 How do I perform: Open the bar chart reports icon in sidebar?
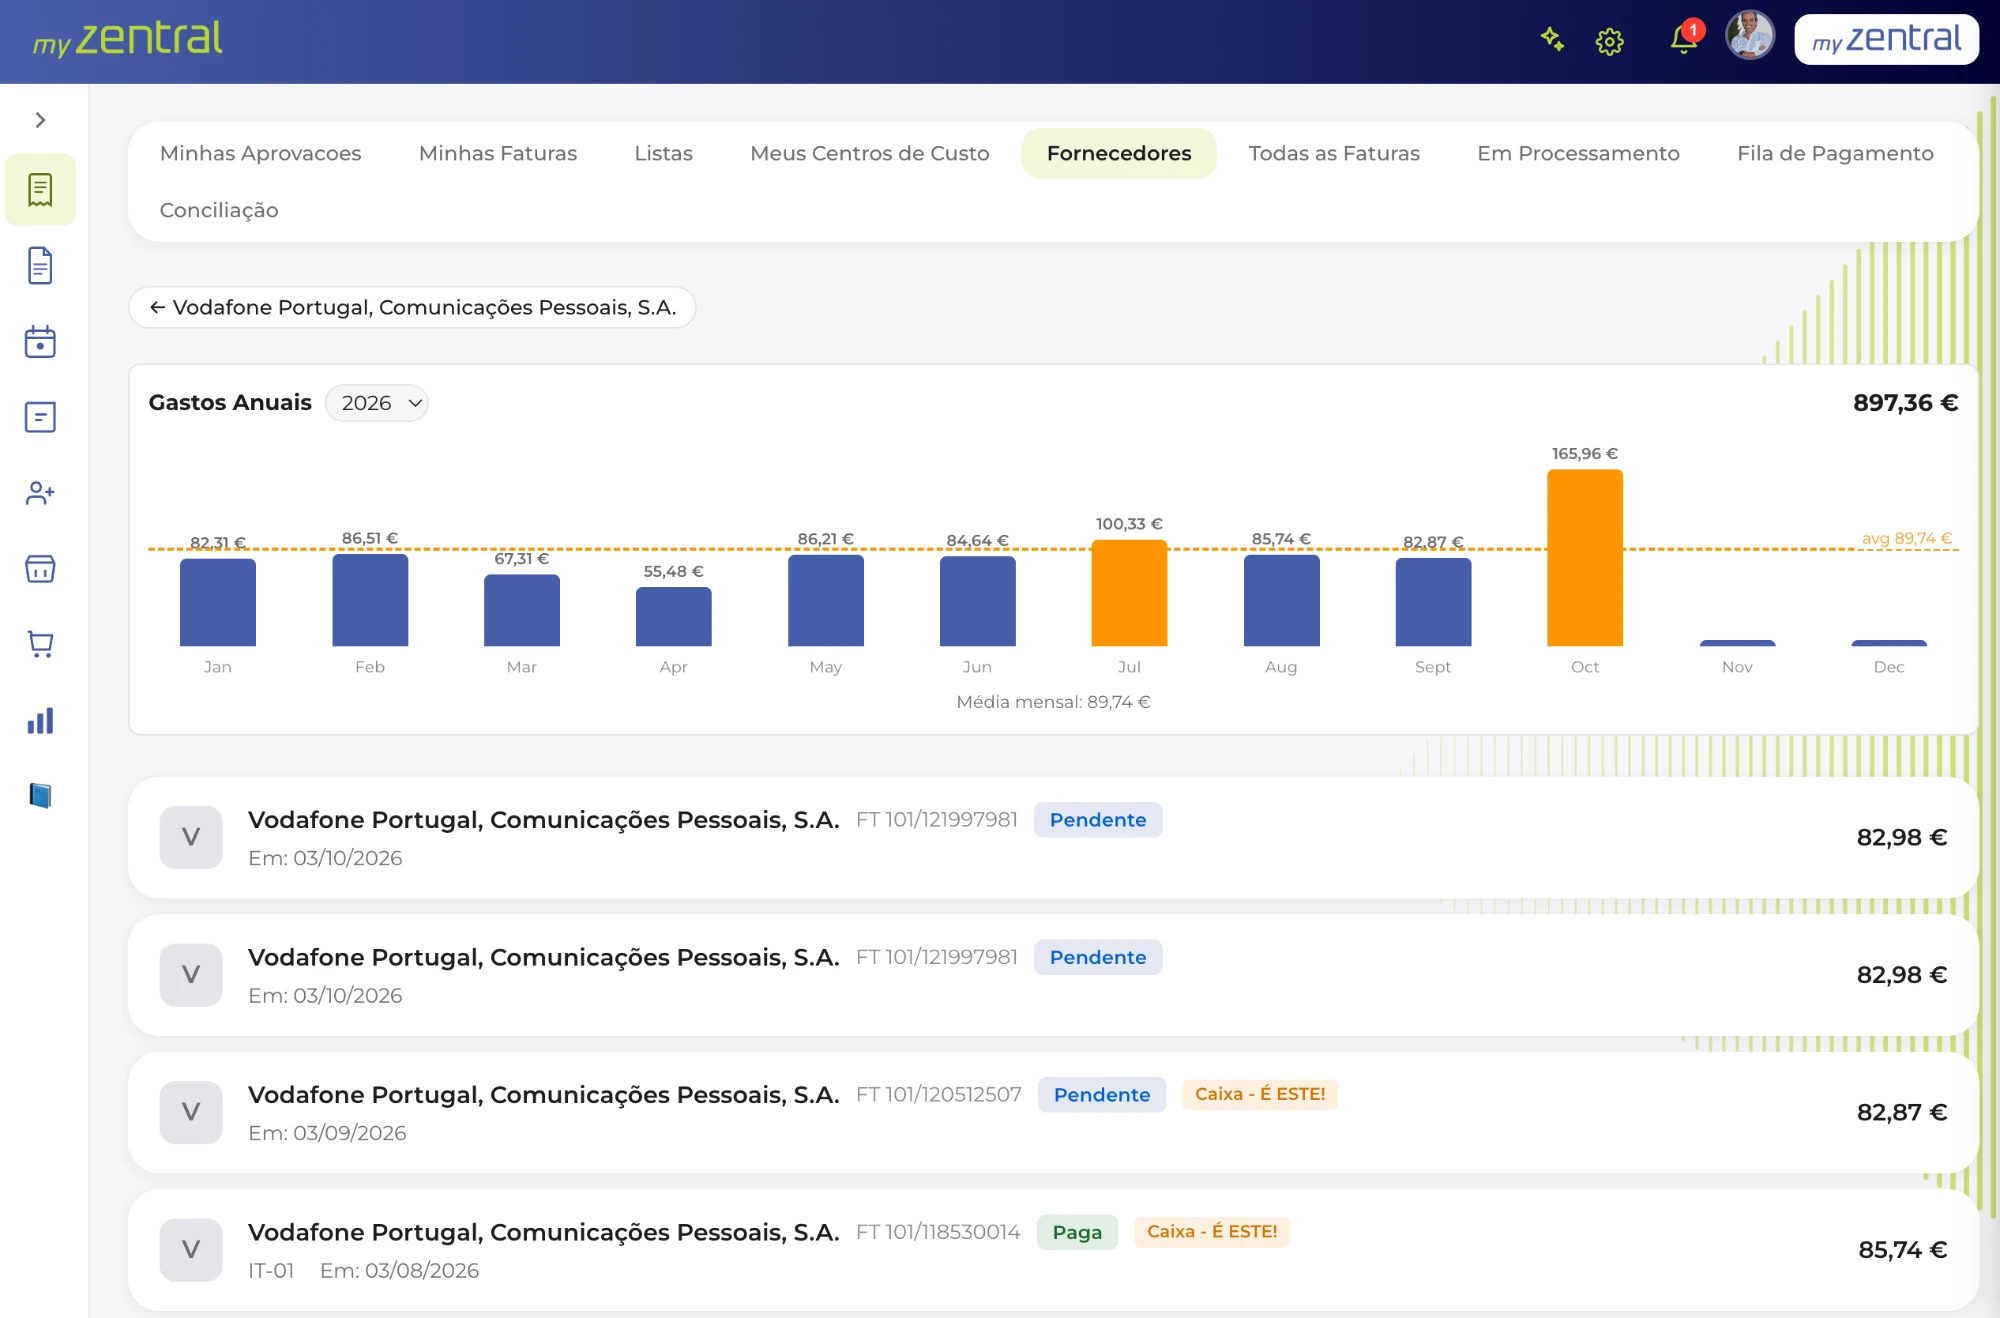[x=40, y=721]
